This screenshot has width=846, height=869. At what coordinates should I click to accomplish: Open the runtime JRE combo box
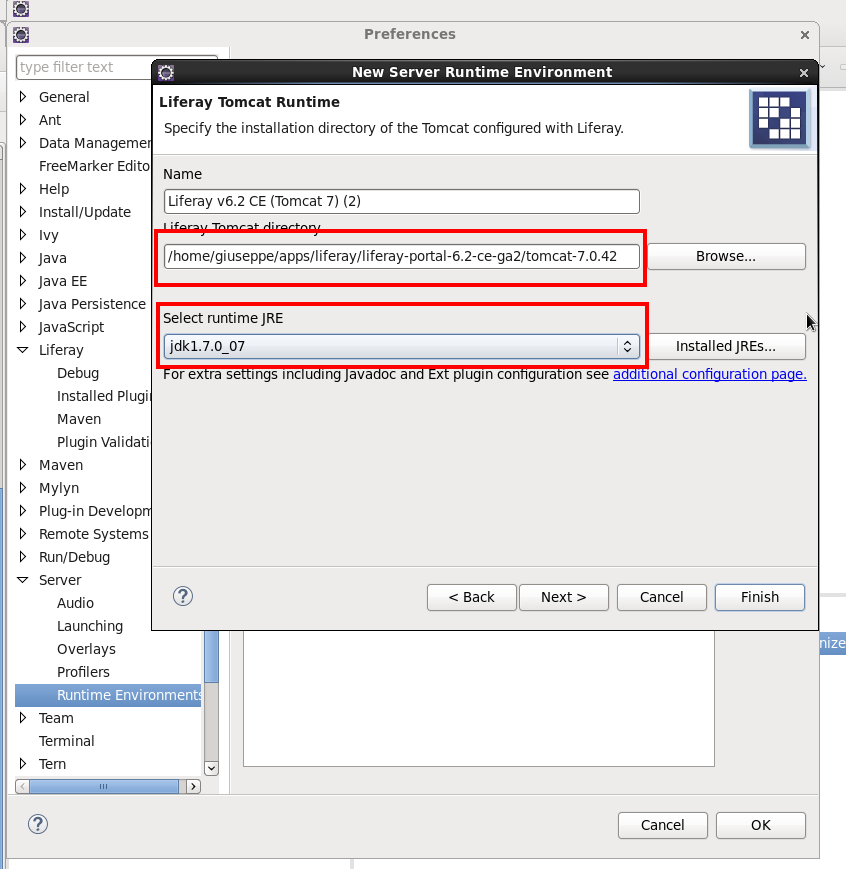pos(401,346)
